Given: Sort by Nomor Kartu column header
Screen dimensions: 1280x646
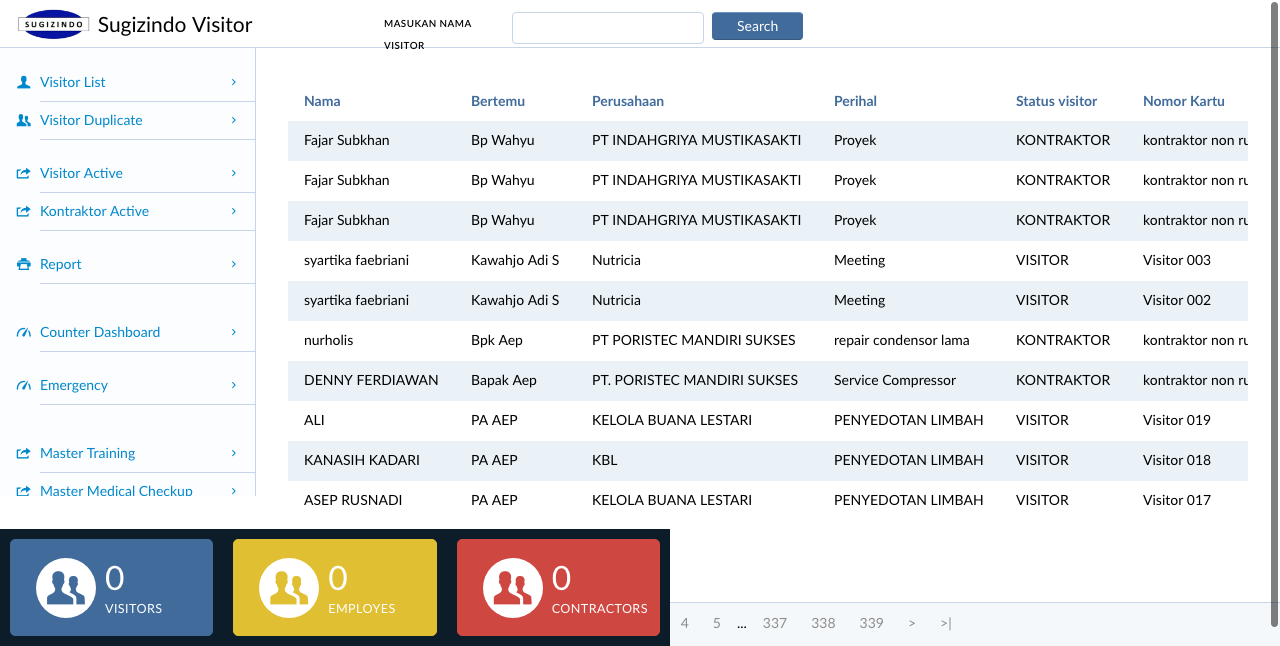Looking at the screenshot, I should [x=1184, y=101].
